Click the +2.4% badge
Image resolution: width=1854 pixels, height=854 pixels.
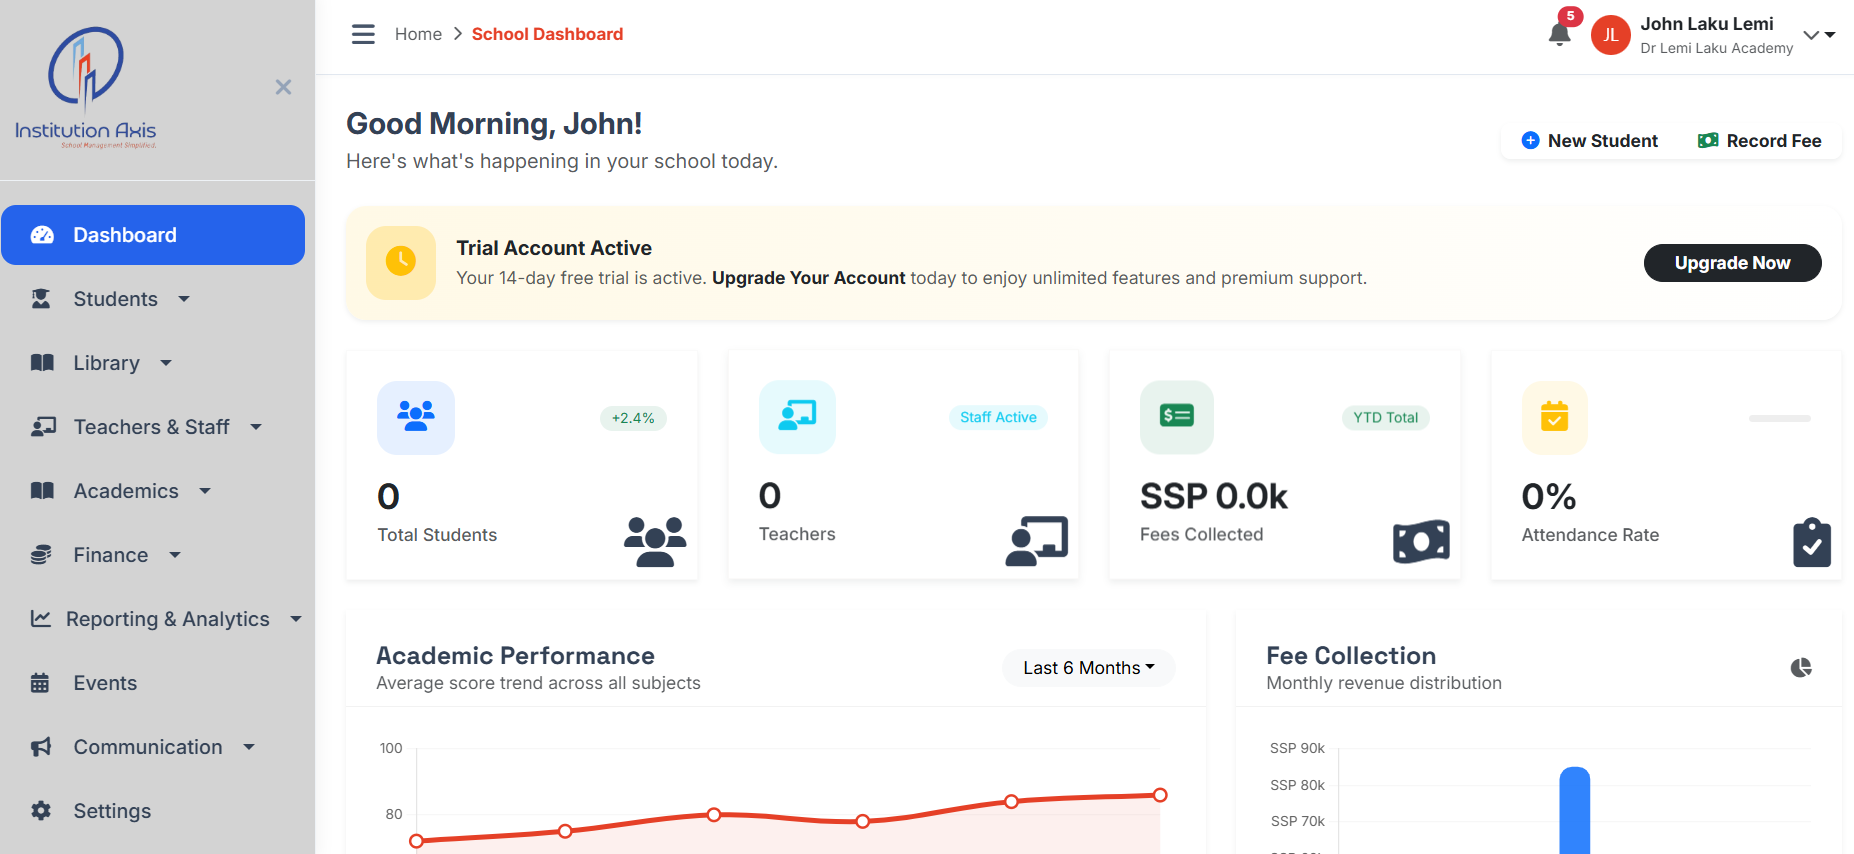click(633, 418)
